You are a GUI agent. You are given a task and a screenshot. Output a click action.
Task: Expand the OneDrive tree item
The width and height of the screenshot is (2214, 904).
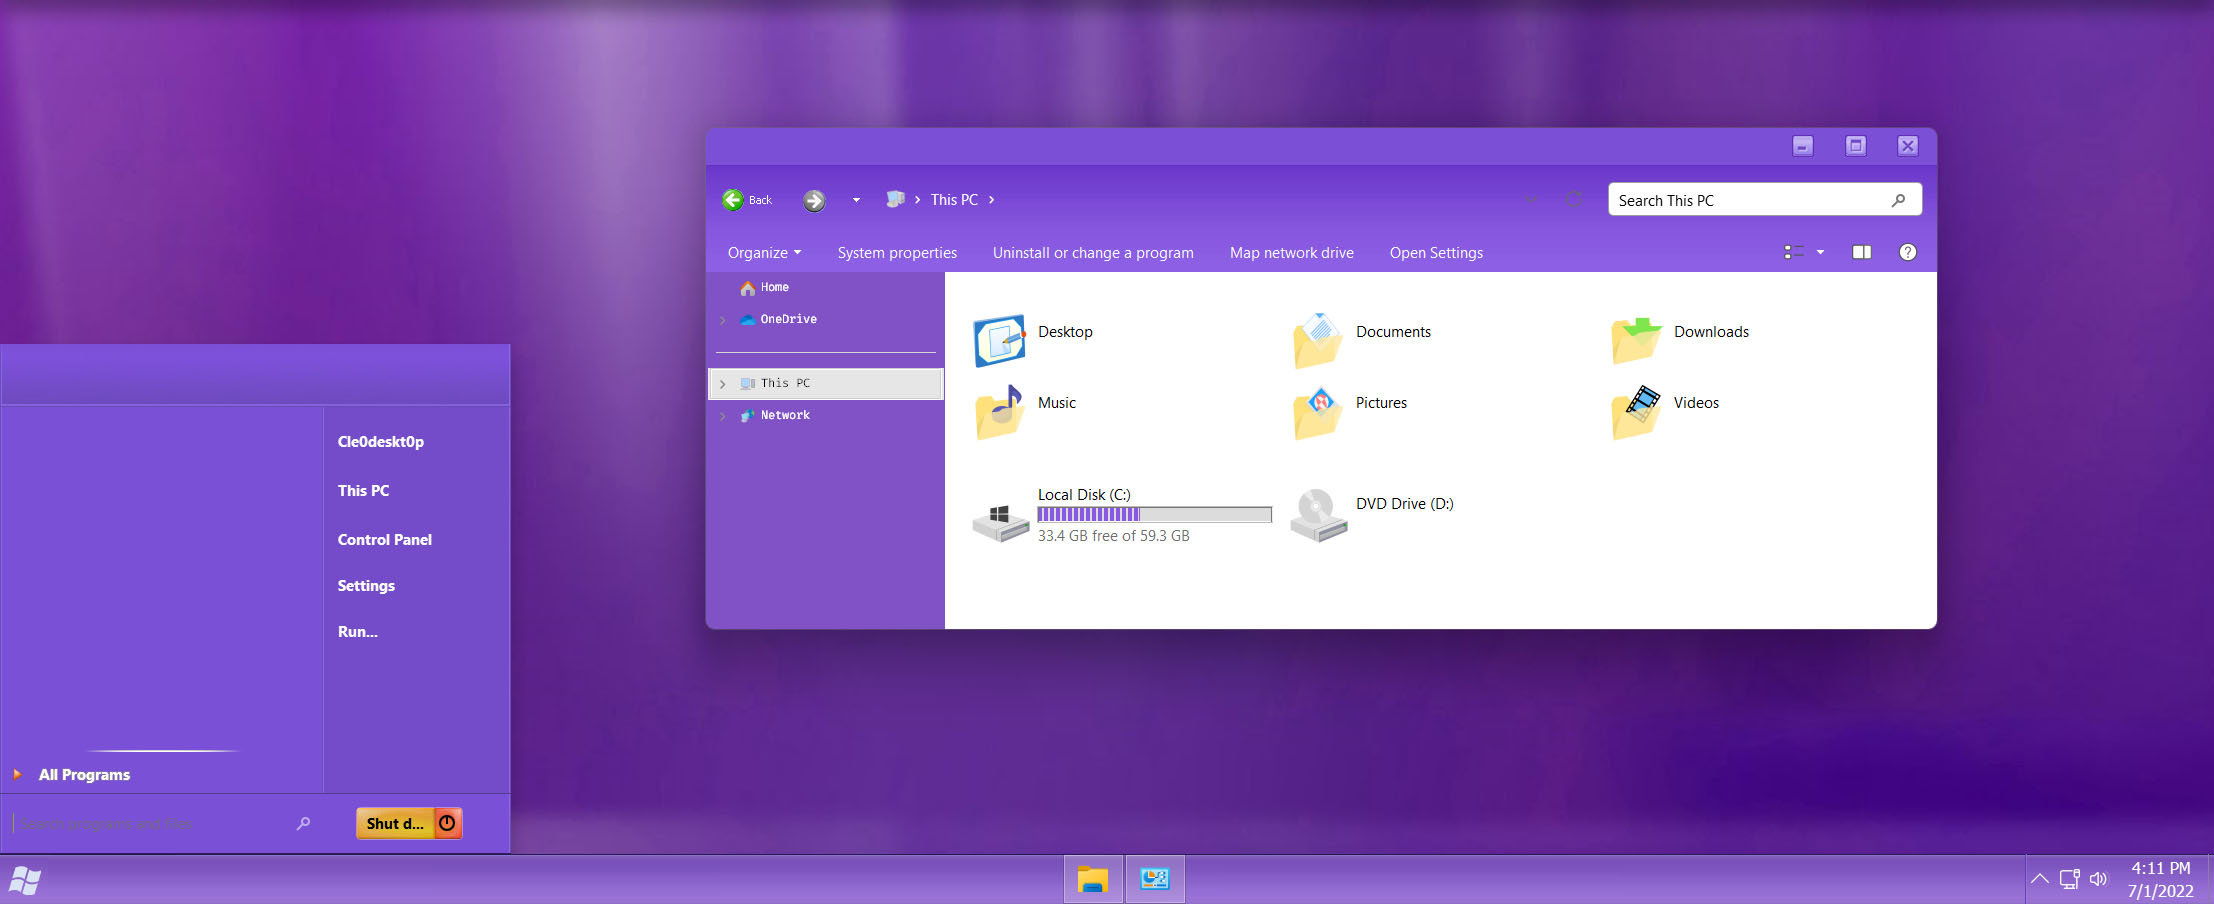pos(723,319)
